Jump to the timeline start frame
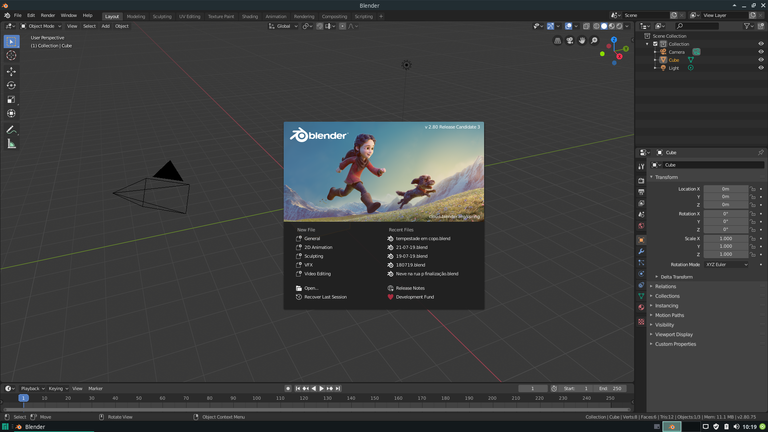The width and height of the screenshot is (768, 432). 297,388
